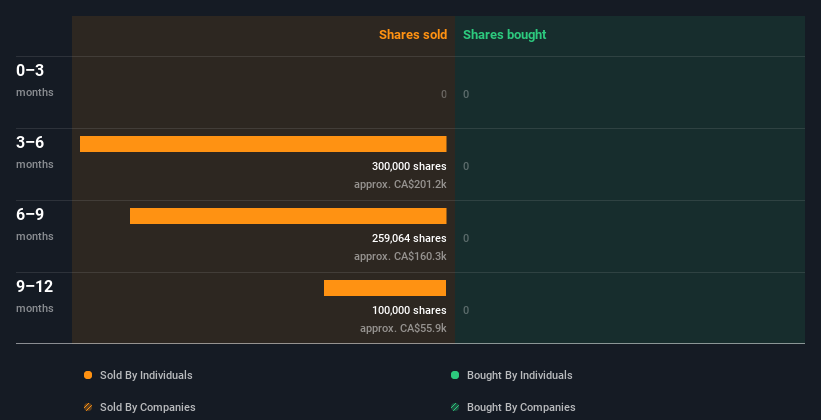Click the 259,064 shares label

tap(409, 238)
